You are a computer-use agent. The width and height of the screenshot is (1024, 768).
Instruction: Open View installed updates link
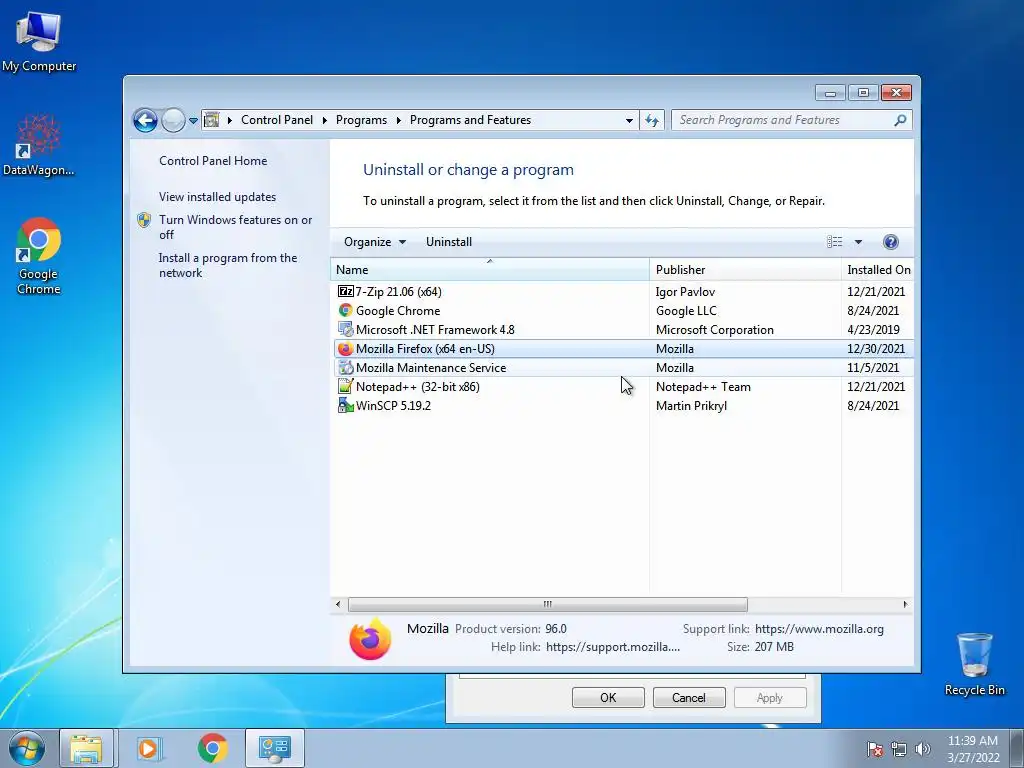click(217, 197)
